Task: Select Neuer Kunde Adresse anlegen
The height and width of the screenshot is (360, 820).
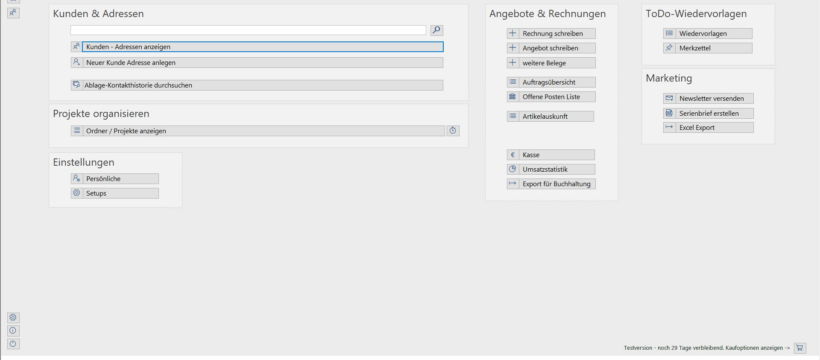Action: point(263,62)
